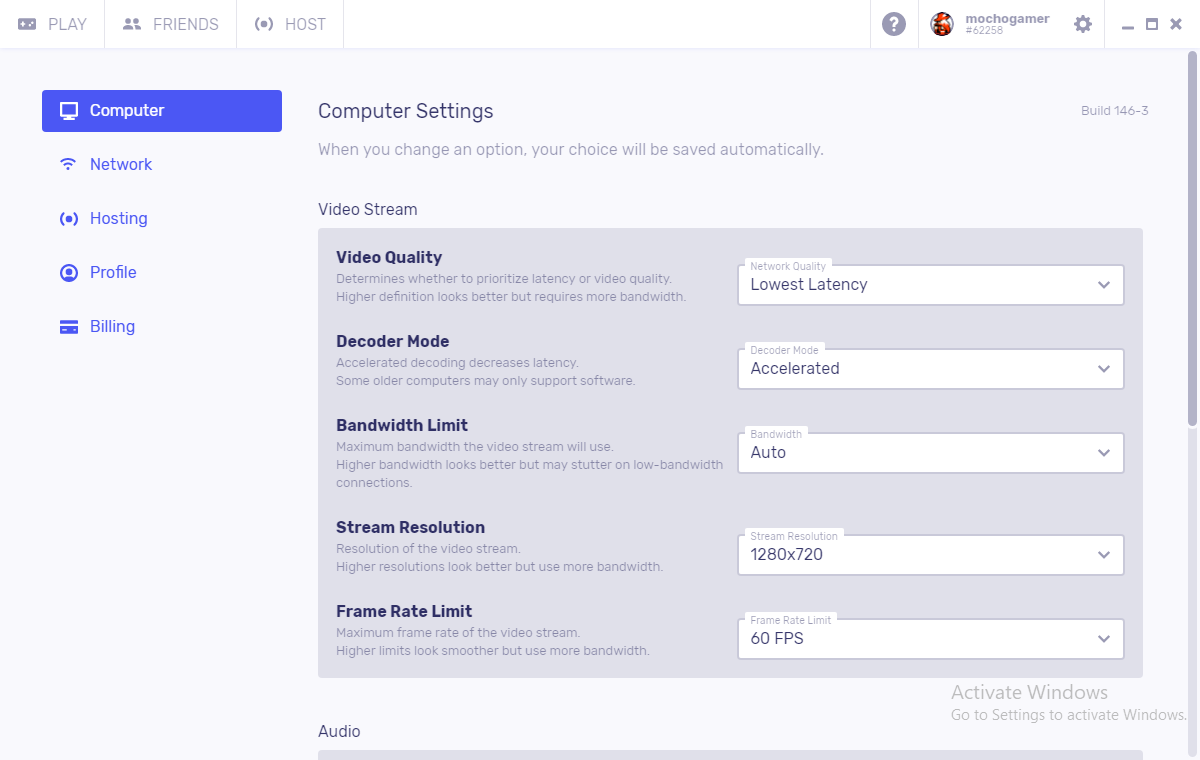The height and width of the screenshot is (760, 1200).
Task: Expand the Bandwidth dropdown set to Auto
Action: (x=930, y=452)
